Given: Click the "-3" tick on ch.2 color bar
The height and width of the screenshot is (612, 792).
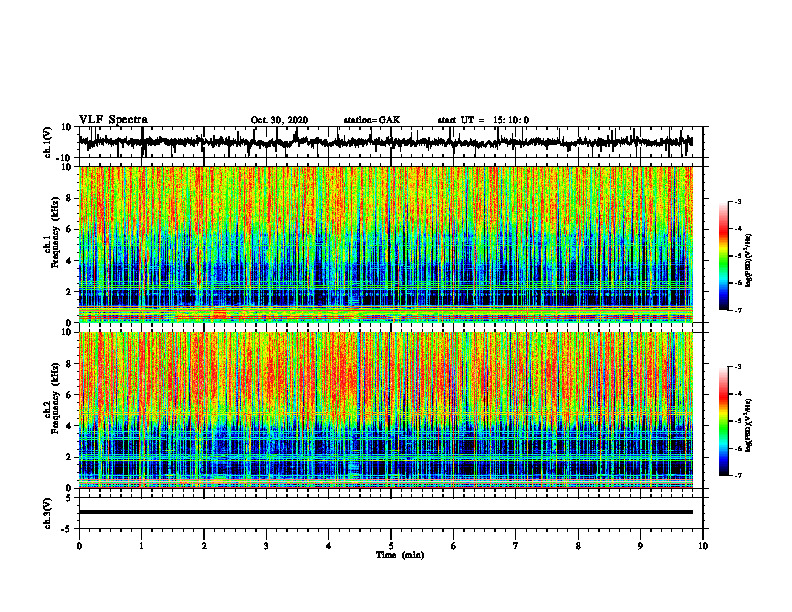Looking at the screenshot, I should [x=737, y=367].
